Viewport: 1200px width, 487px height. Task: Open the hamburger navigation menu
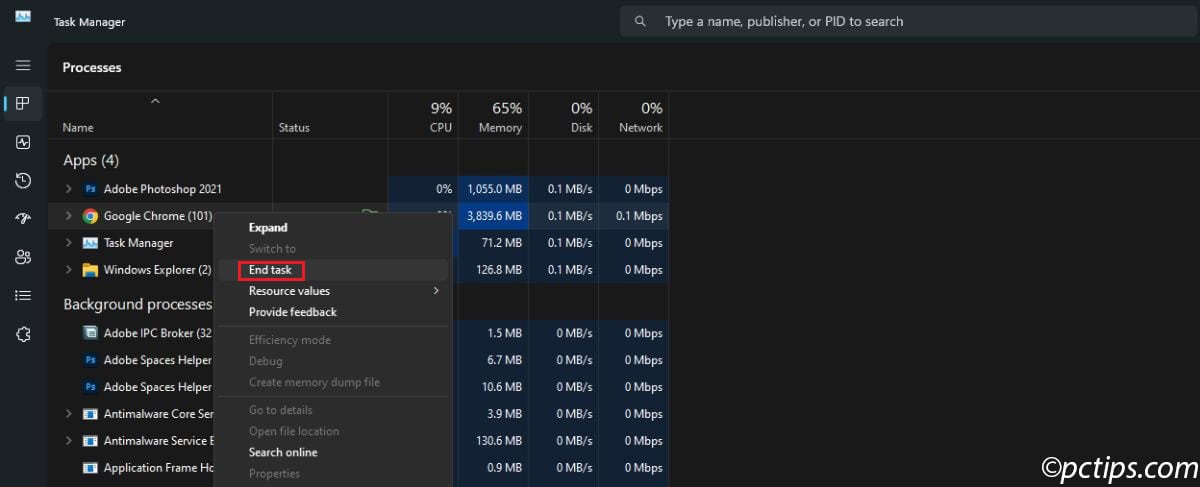tap(23, 65)
